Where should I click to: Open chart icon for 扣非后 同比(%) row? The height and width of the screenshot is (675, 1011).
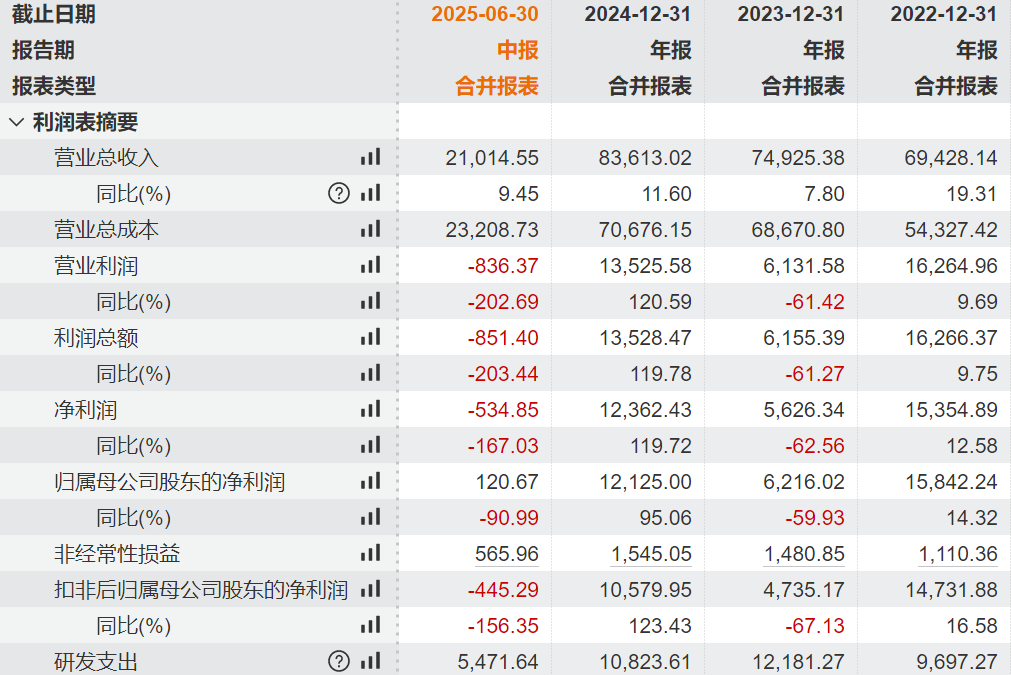[371, 625]
